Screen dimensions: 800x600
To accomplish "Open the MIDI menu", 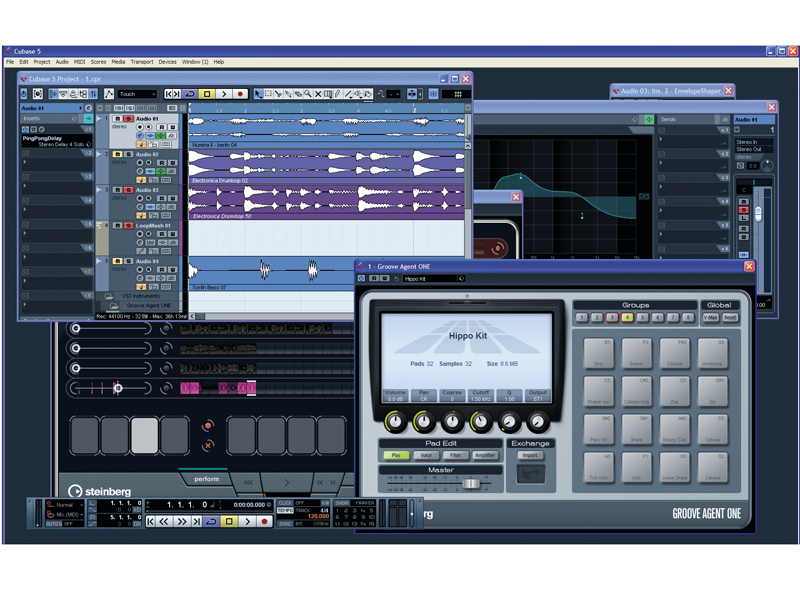I will click(x=80, y=62).
